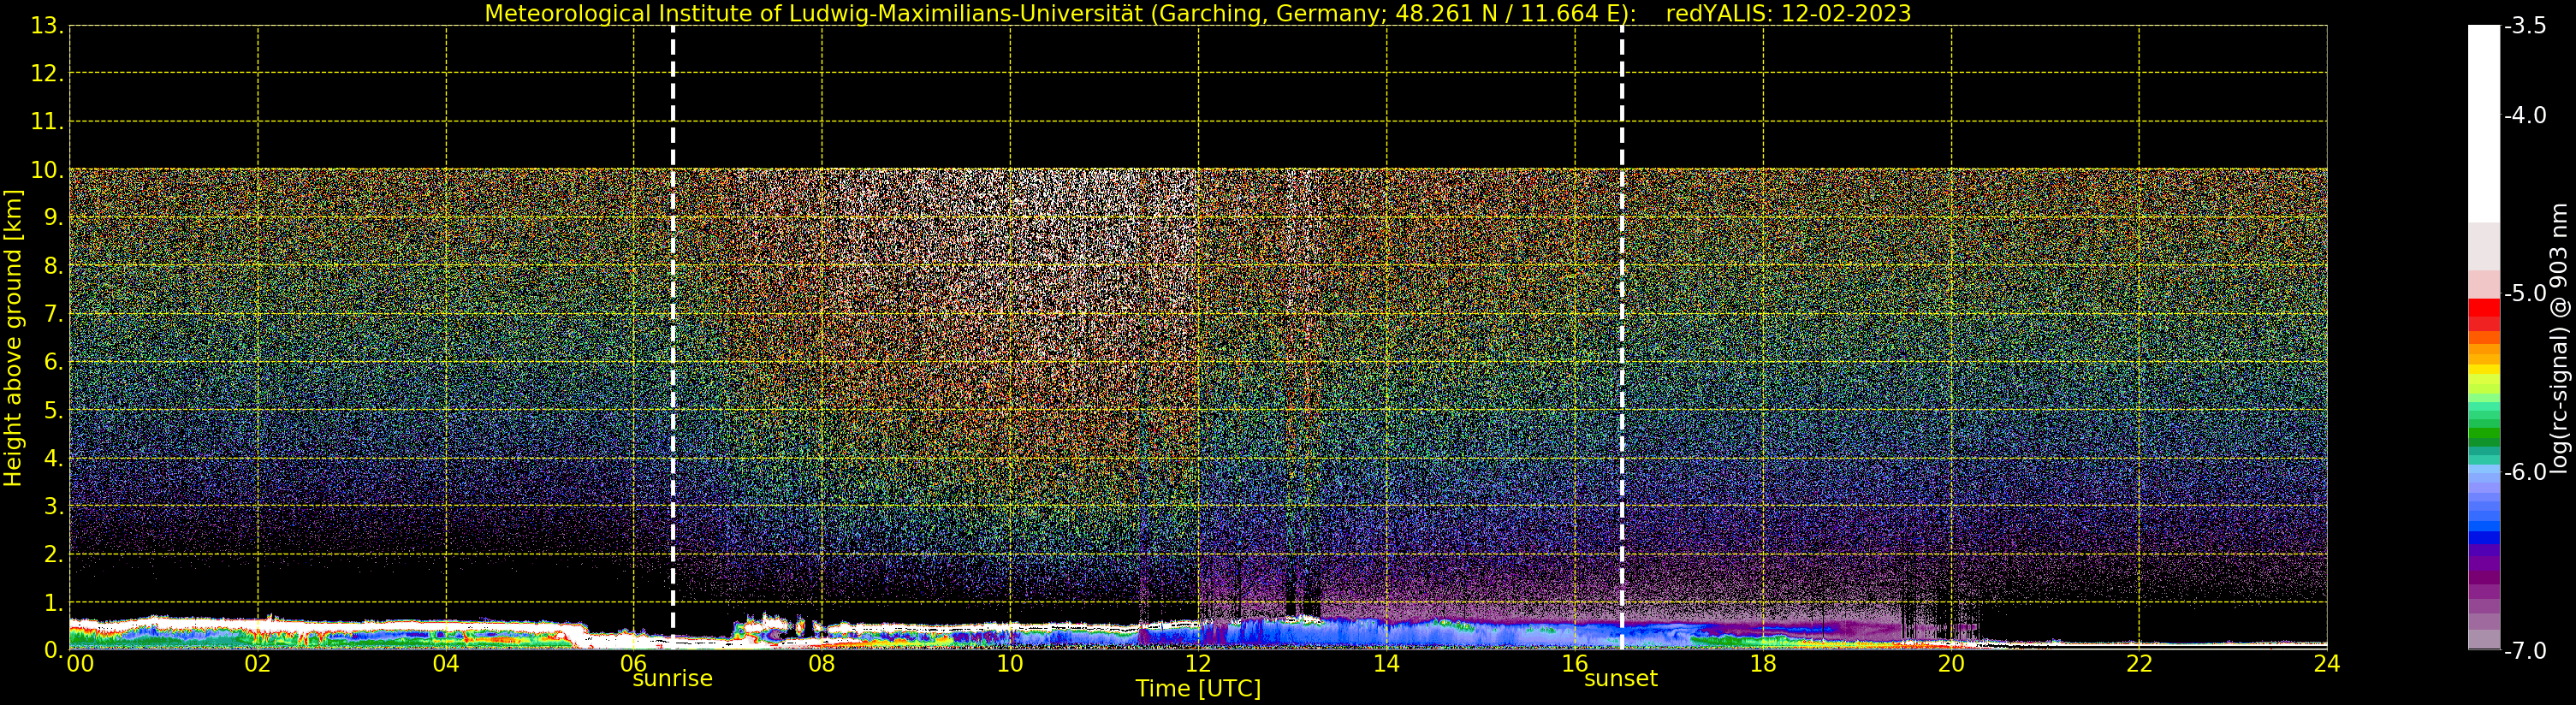This screenshot has height=705, width=2576.
Task: Click the height axis tick '6.'
Action: pyautogui.click(x=53, y=362)
